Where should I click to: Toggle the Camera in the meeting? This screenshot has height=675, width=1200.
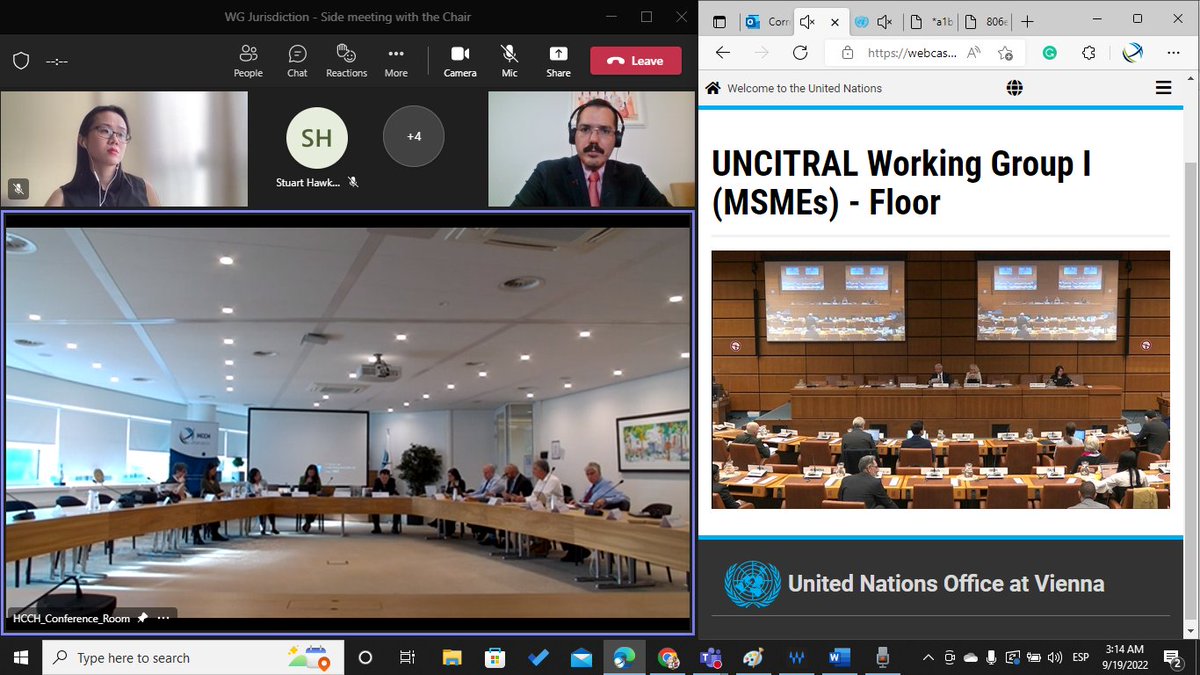[x=460, y=60]
